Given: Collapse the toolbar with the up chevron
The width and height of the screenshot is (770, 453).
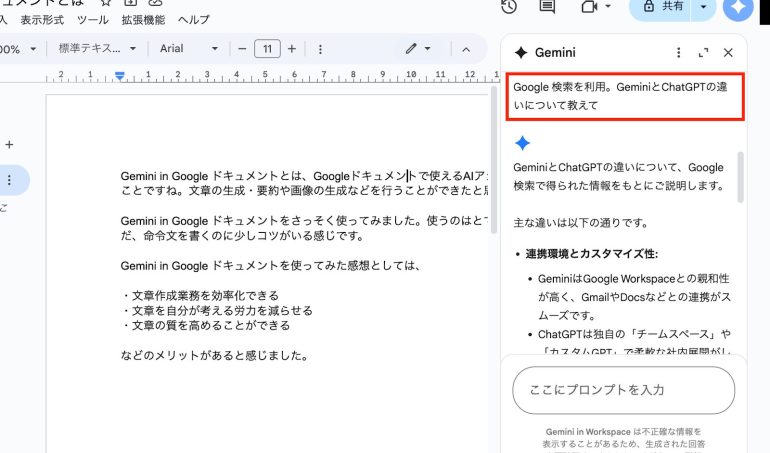Looking at the screenshot, I should tap(466, 49).
